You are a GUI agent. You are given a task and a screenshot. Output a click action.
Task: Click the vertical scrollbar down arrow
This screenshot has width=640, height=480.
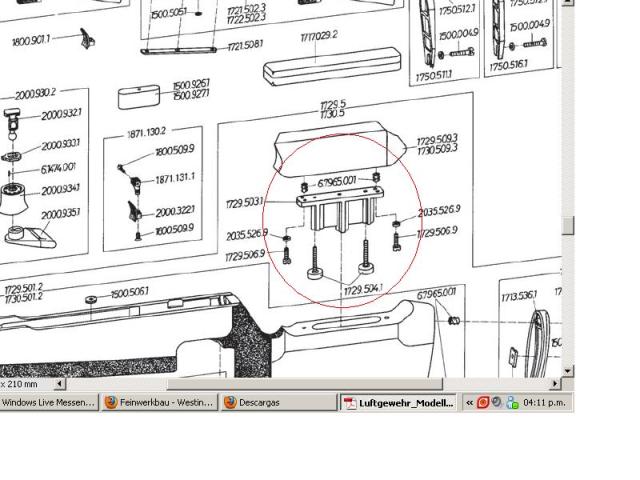point(568,371)
